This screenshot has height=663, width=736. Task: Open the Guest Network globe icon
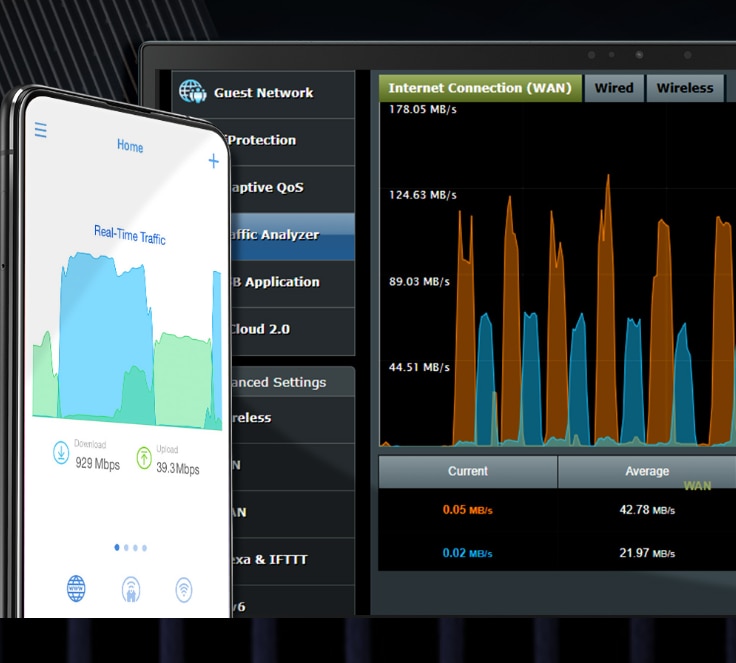tap(192, 92)
